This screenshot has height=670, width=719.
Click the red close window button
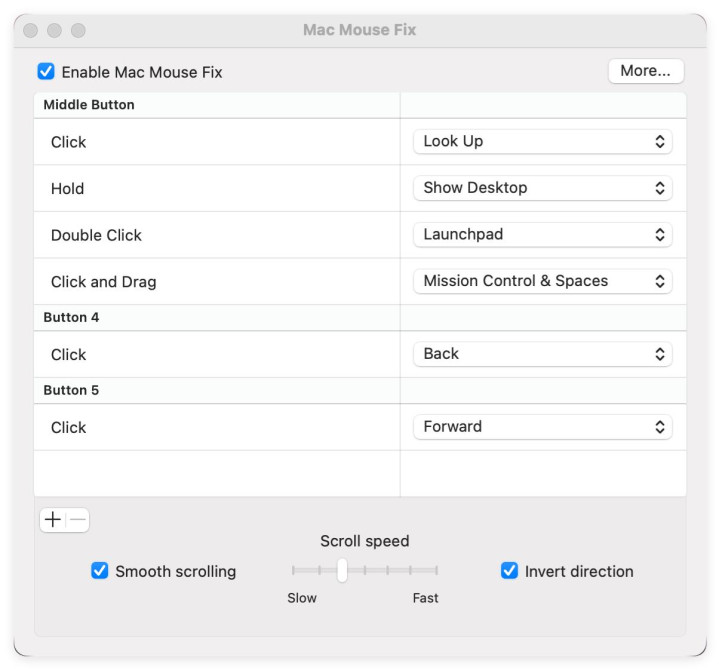[31, 31]
